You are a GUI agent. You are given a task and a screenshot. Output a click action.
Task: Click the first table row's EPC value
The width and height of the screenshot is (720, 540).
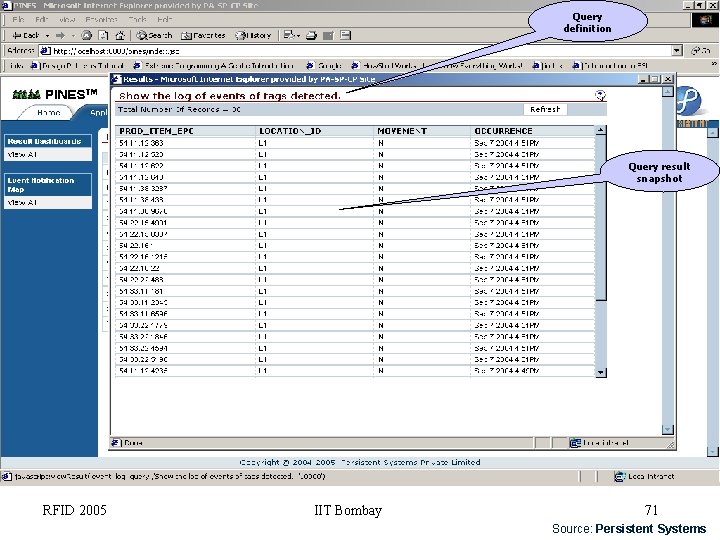tap(141, 143)
